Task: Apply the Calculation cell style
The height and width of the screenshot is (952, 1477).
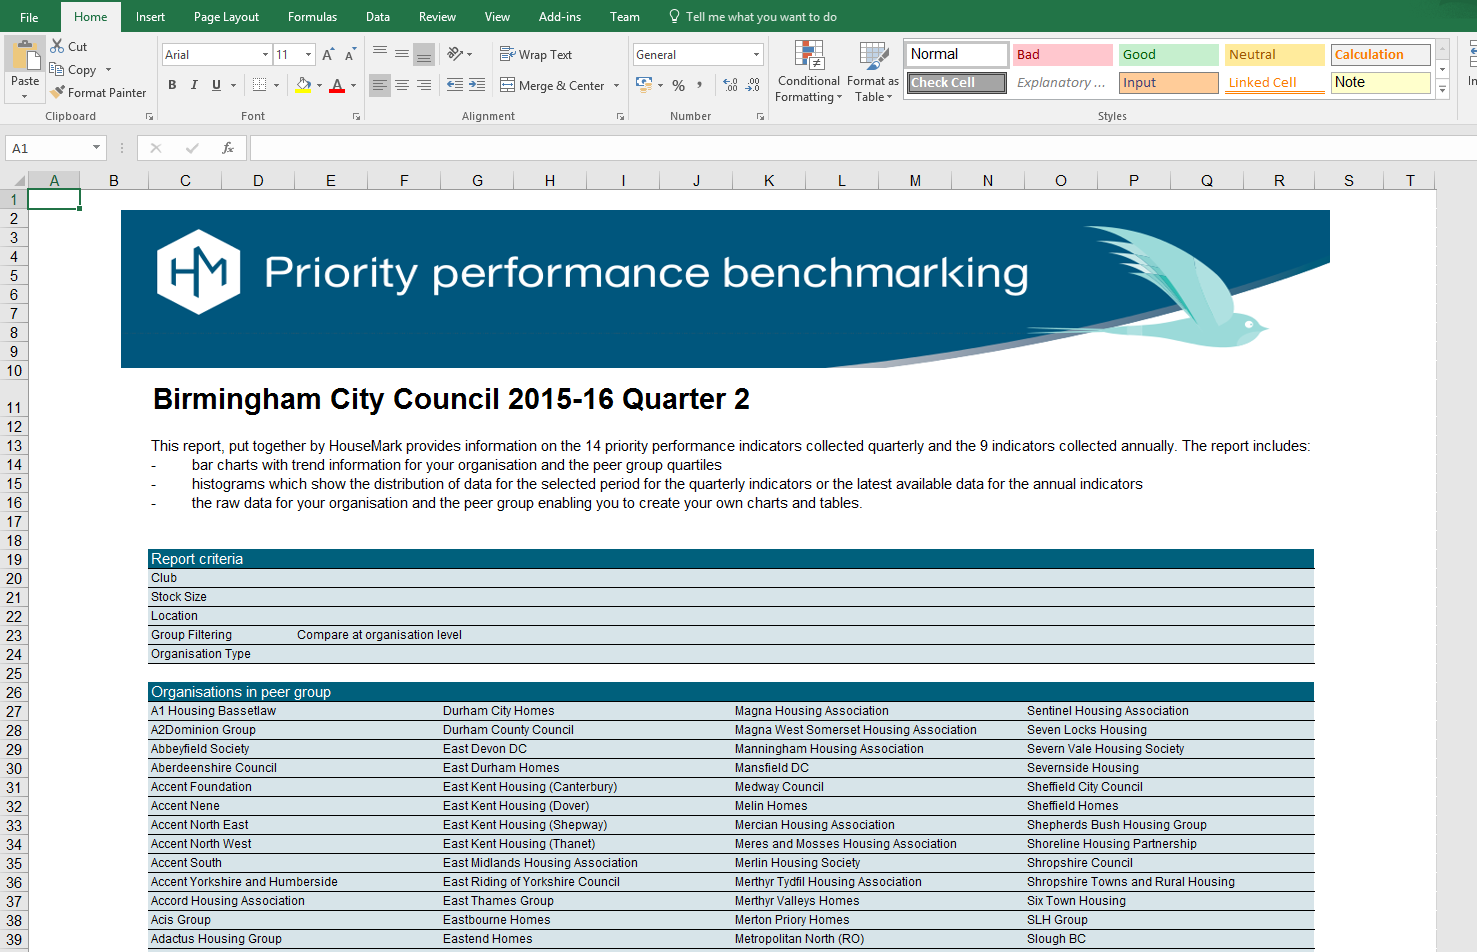Action: click(1381, 55)
